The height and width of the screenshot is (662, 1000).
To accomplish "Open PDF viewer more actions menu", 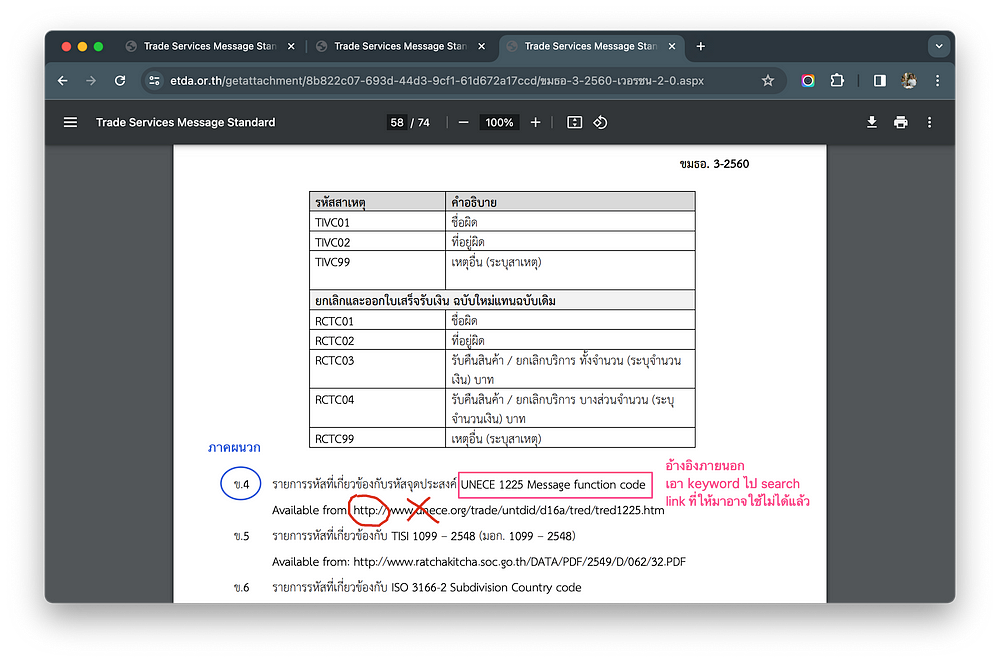I will [930, 122].
